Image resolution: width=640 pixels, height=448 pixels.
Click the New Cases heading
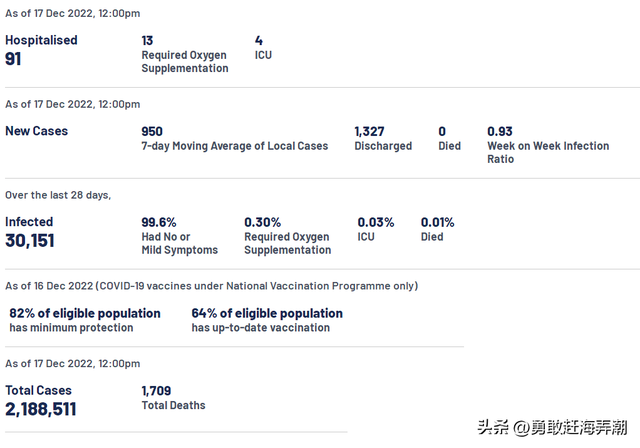(x=36, y=131)
